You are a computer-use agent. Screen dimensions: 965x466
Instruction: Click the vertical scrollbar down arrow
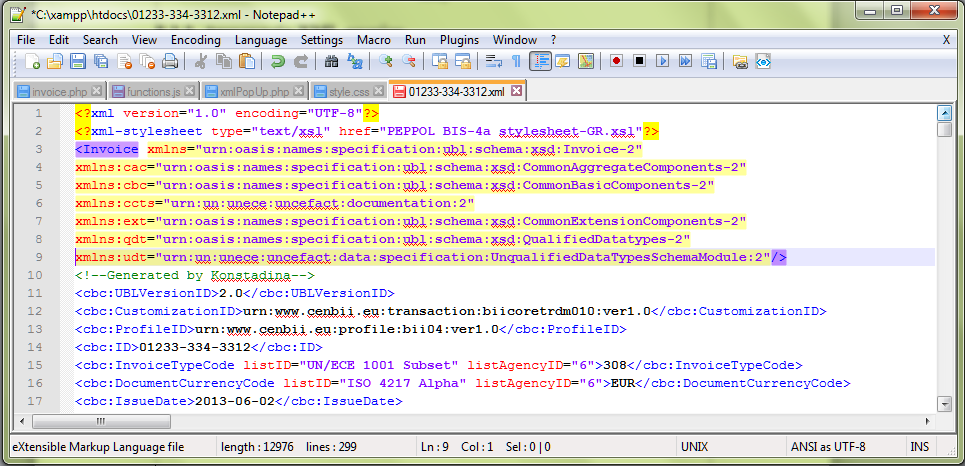pyautogui.click(x=944, y=404)
